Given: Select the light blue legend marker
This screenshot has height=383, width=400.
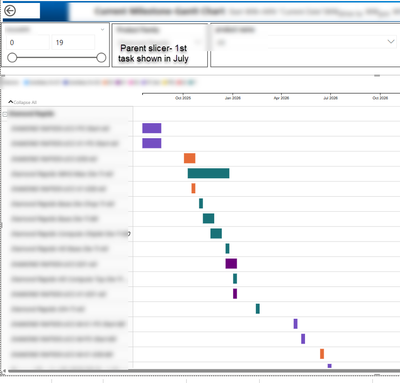Looking at the screenshot, I should pyautogui.click(x=27, y=82).
